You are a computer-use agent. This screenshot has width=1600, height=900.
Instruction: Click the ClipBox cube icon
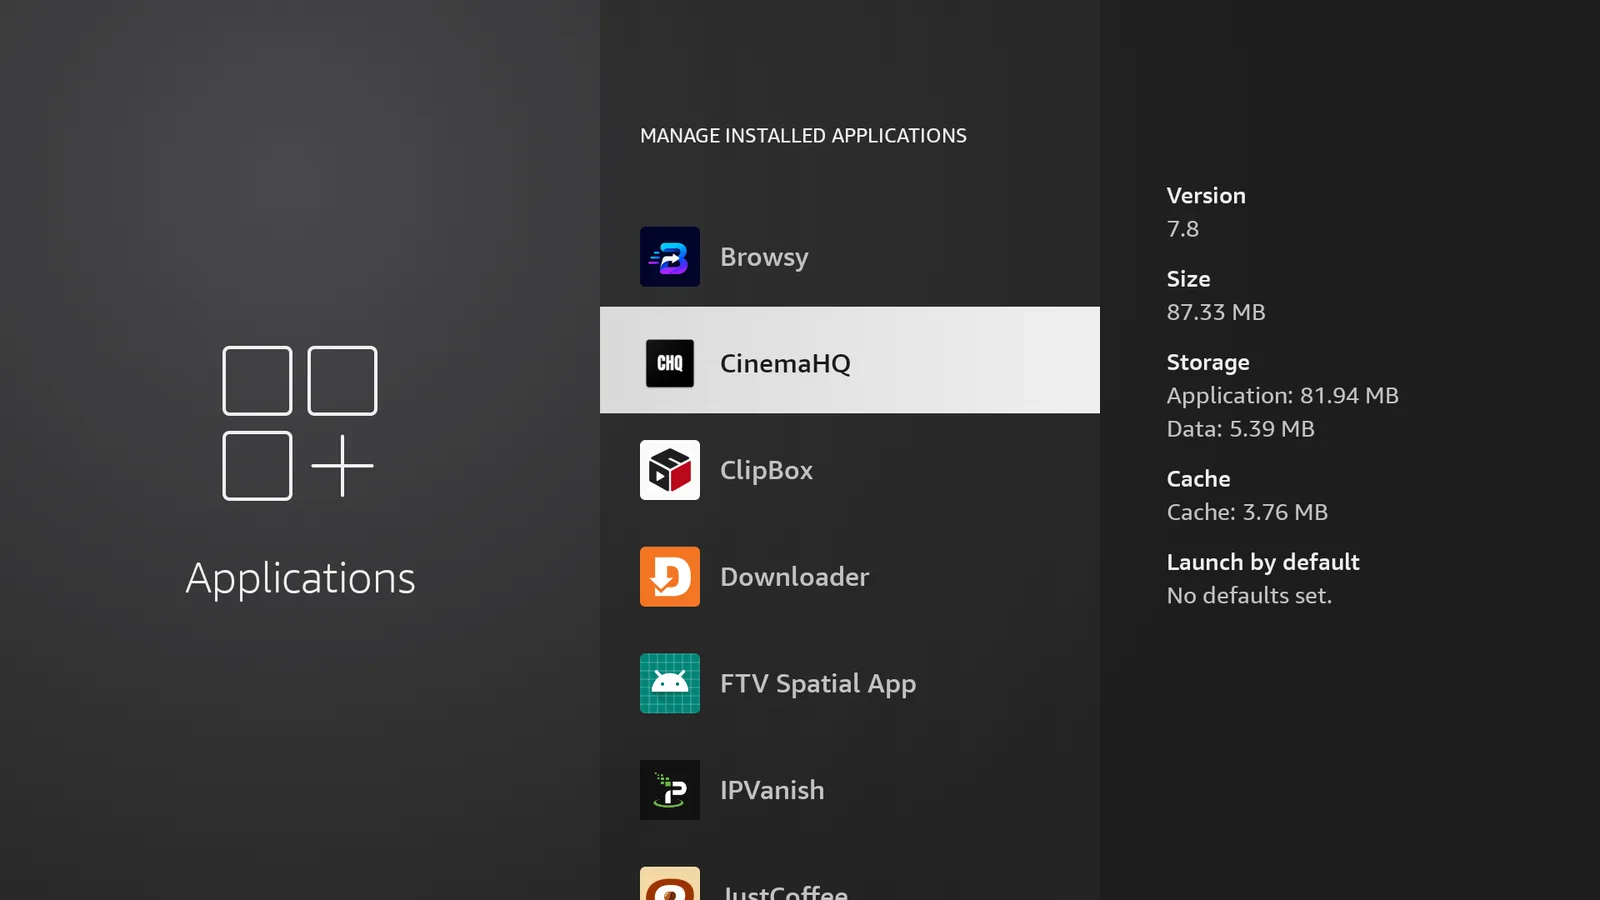pos(670,470)
